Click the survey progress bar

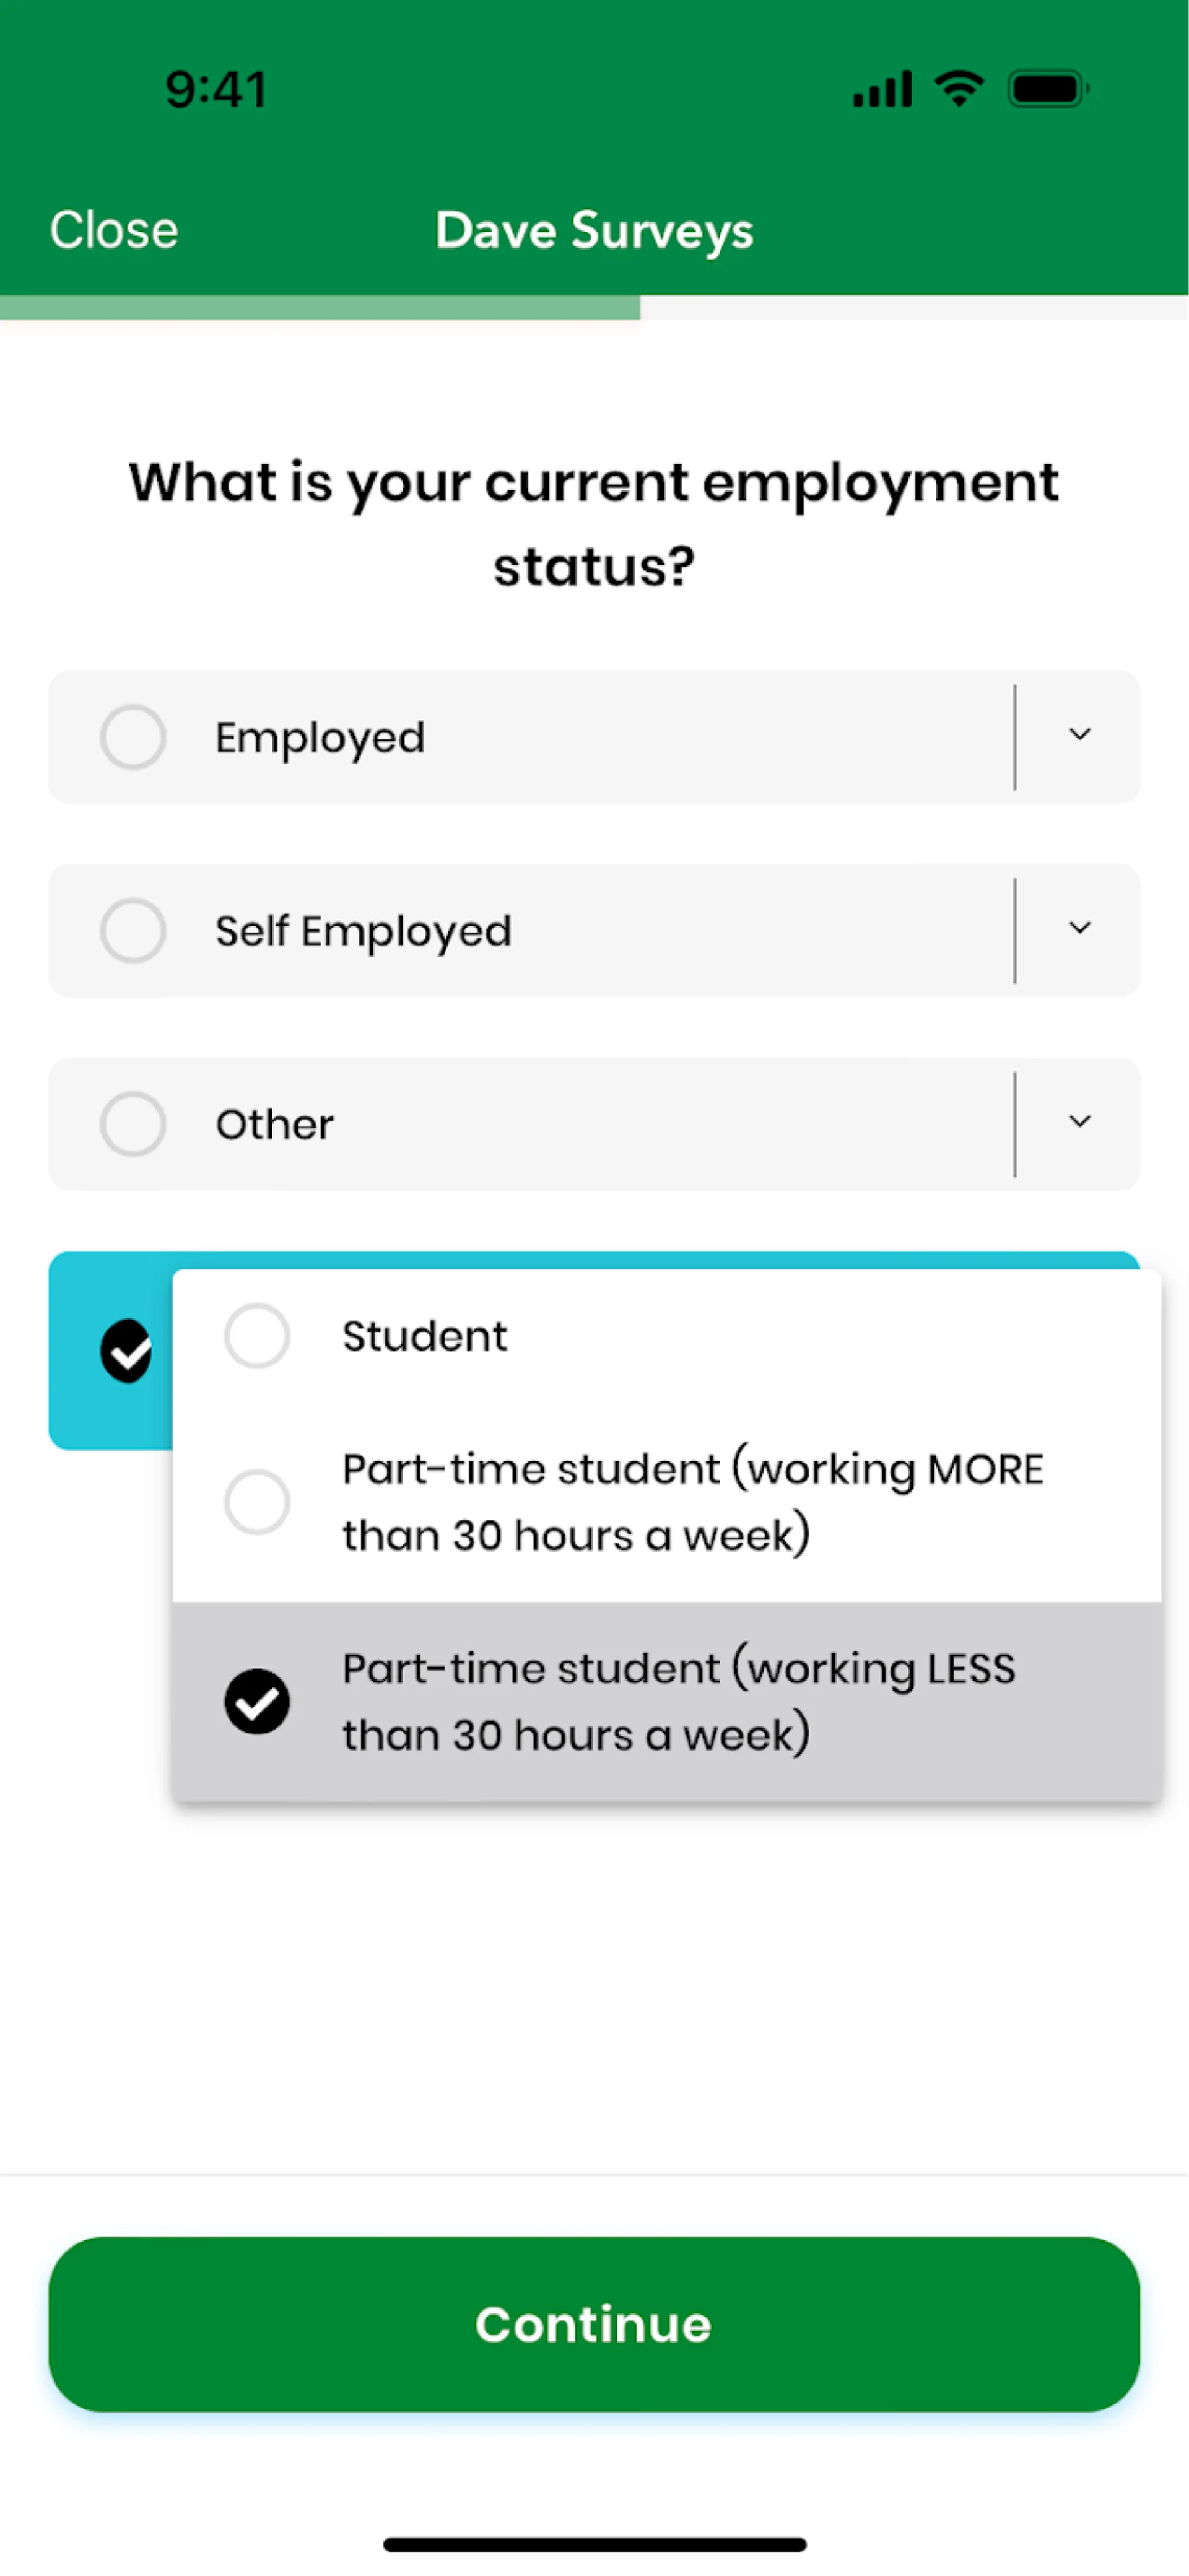(594, 307)
